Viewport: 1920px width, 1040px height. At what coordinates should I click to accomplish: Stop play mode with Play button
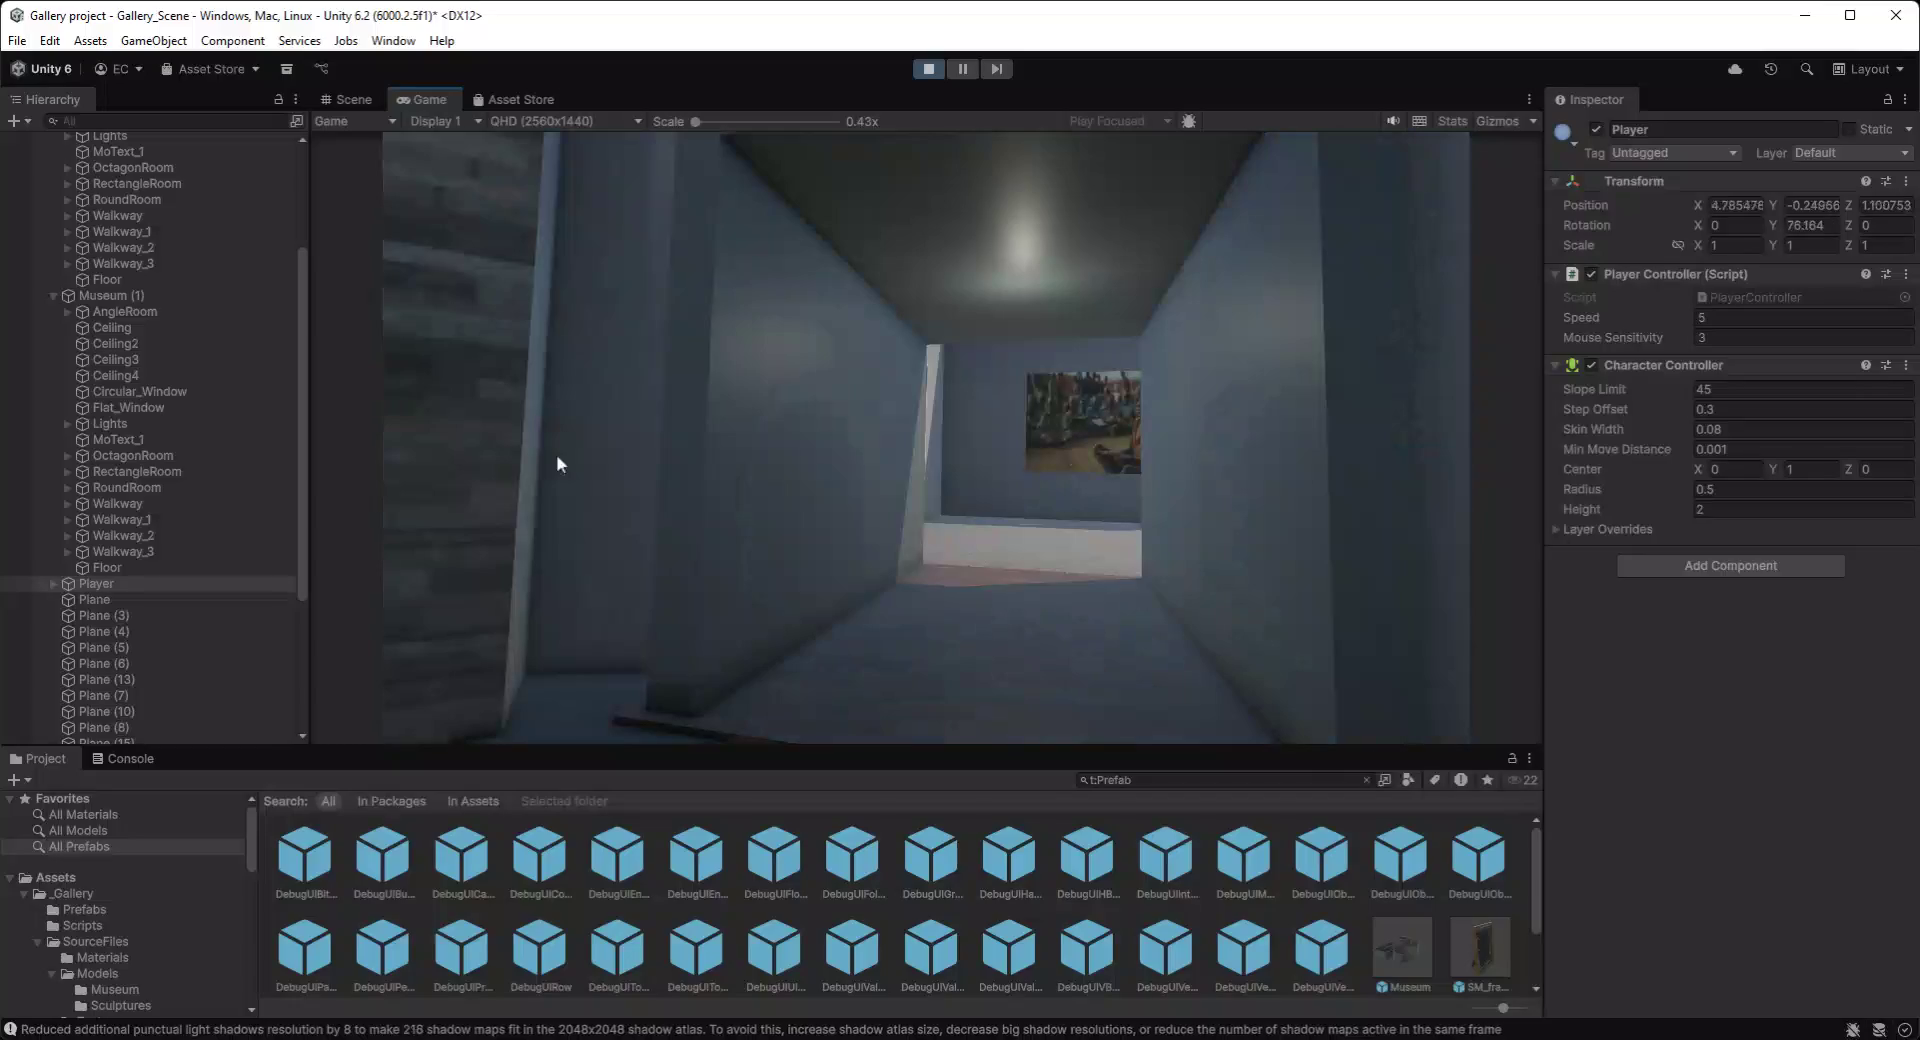click(x=928, y=69)
